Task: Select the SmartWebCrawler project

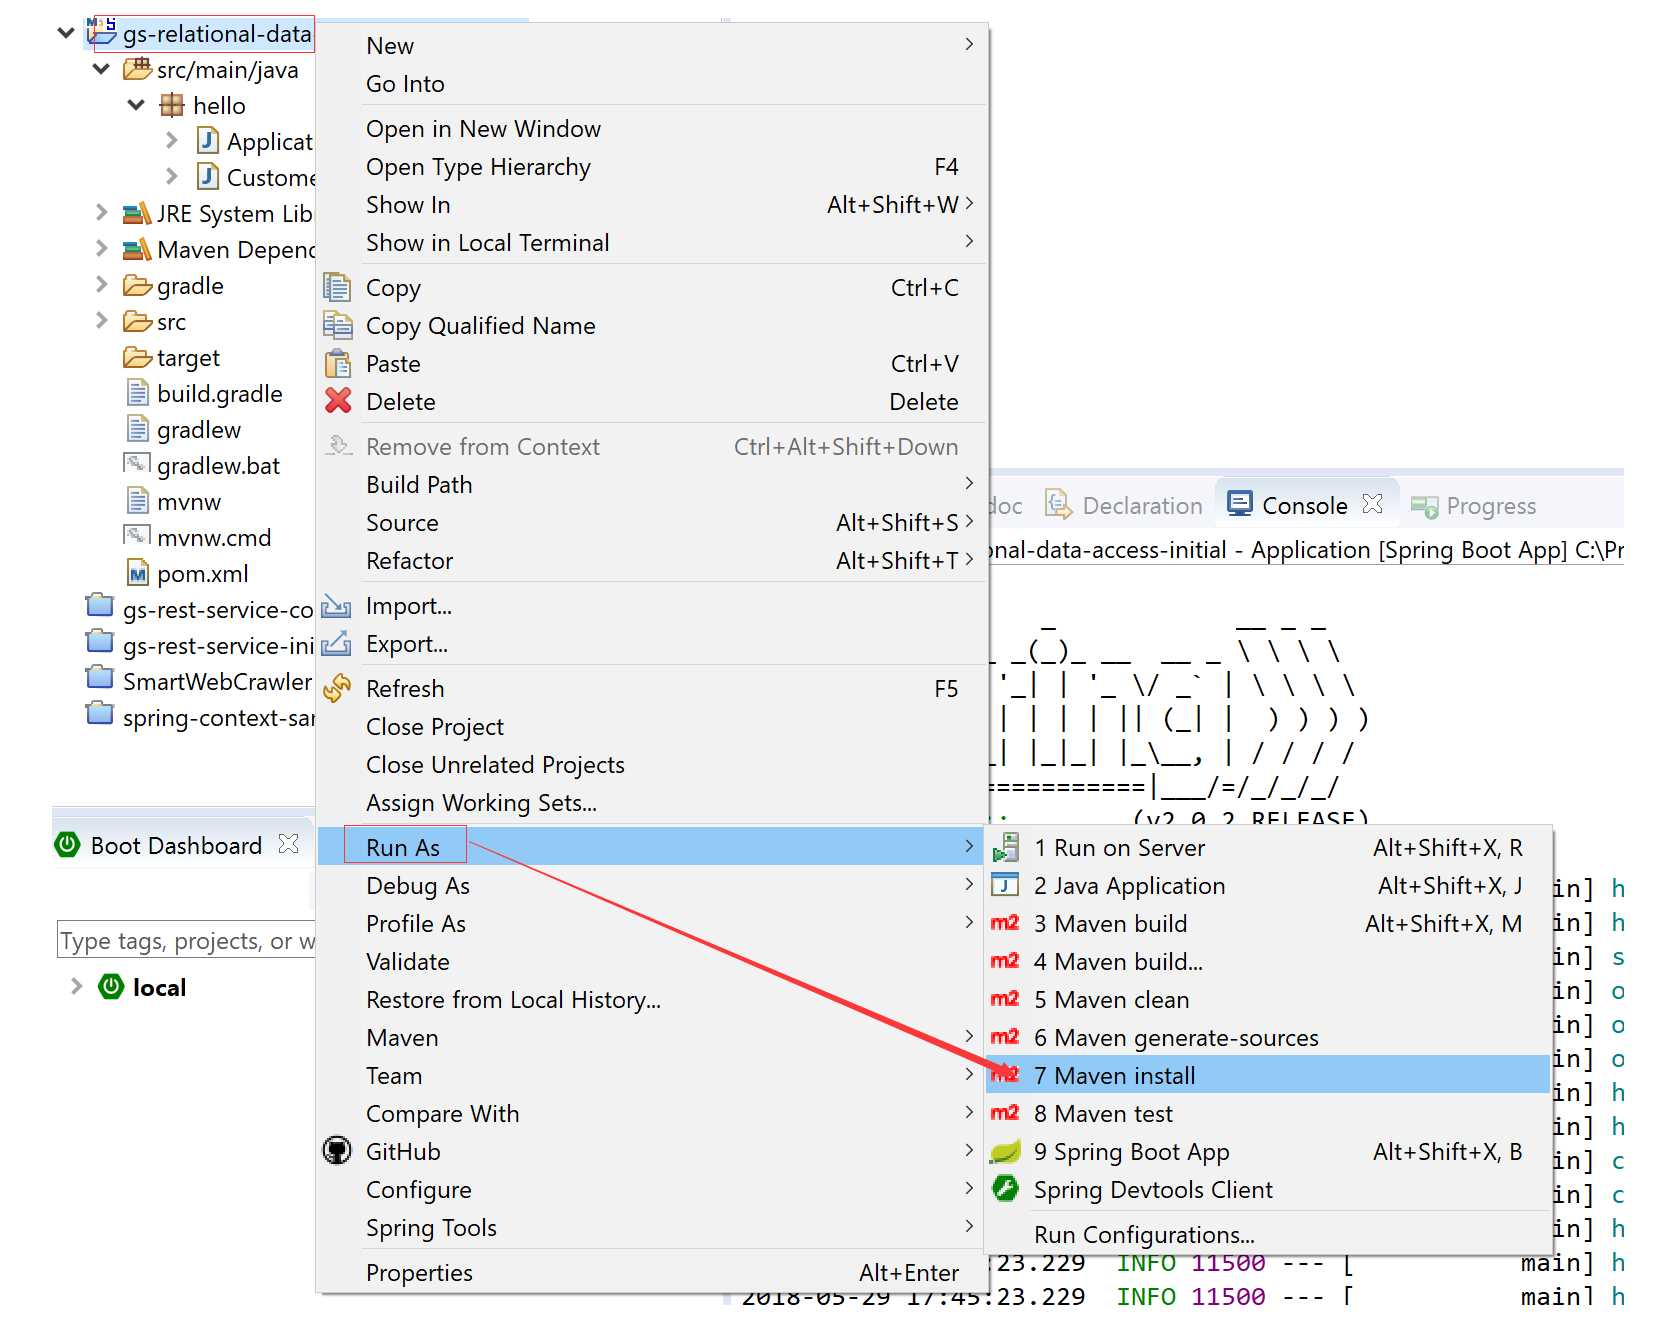Action: click(217, 682)
